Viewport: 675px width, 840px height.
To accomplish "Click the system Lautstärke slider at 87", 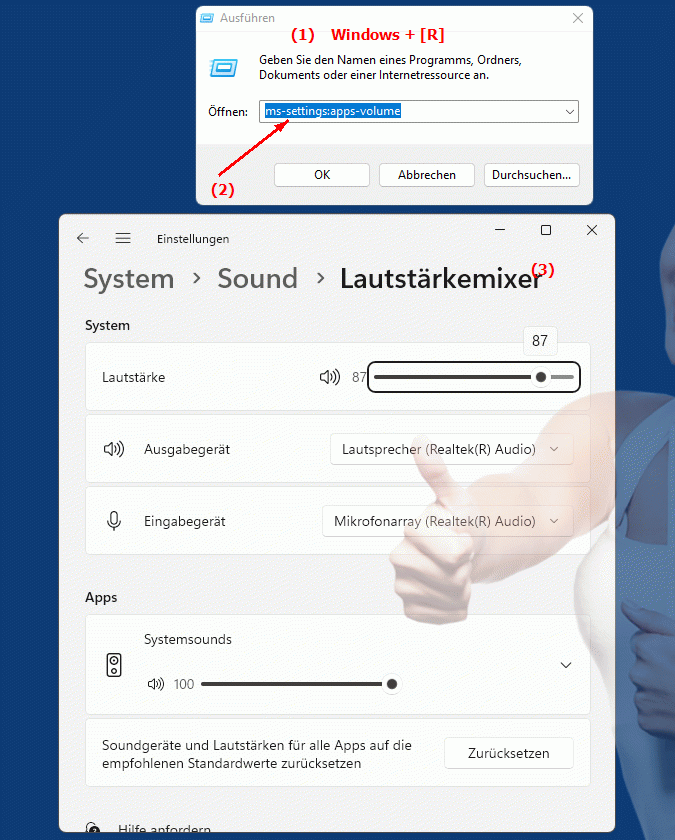I will point(474,377).
